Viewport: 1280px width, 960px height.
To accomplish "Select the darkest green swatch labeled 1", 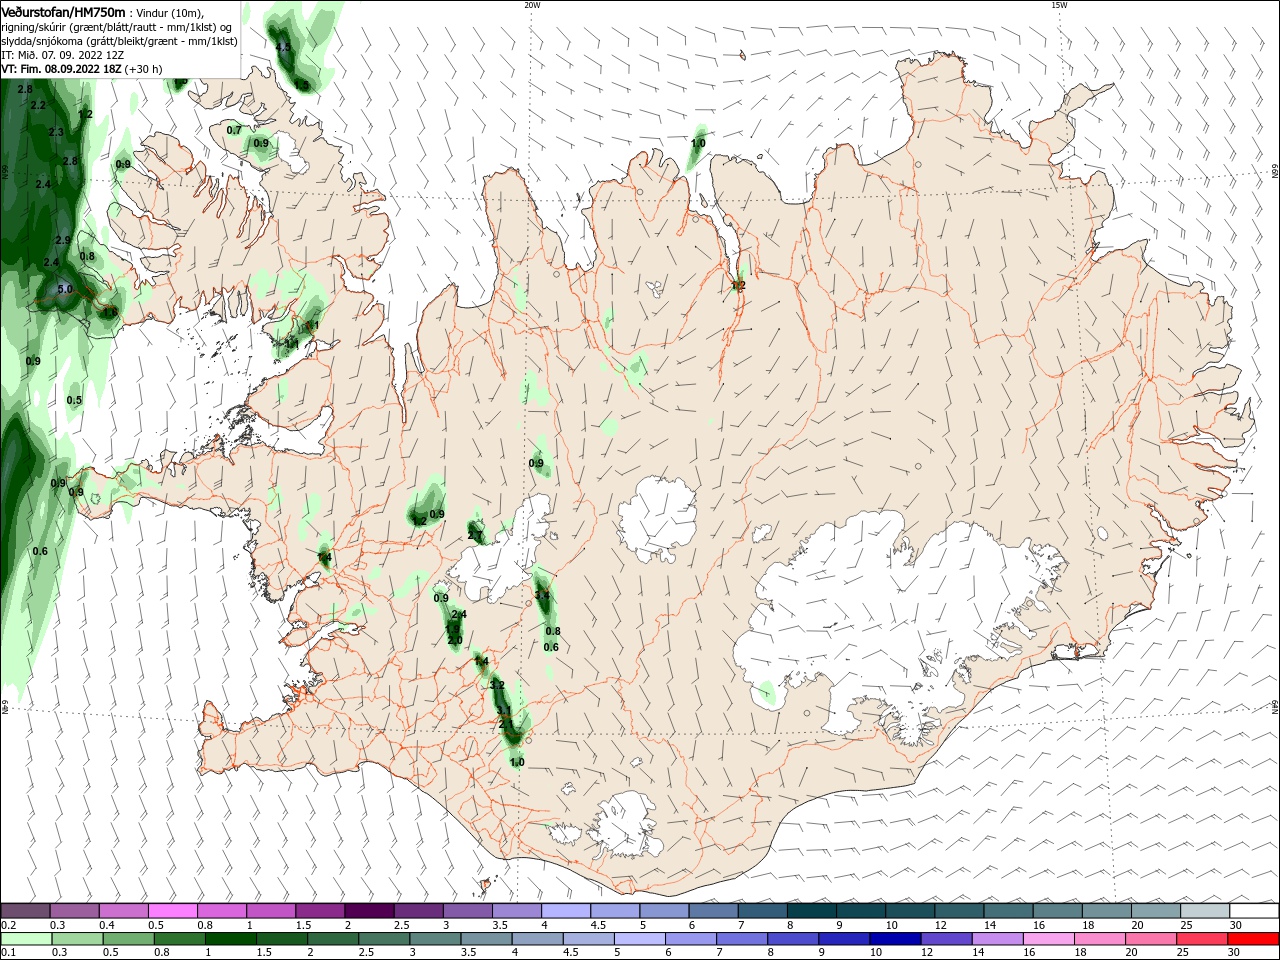I will [x=230, y=938].
